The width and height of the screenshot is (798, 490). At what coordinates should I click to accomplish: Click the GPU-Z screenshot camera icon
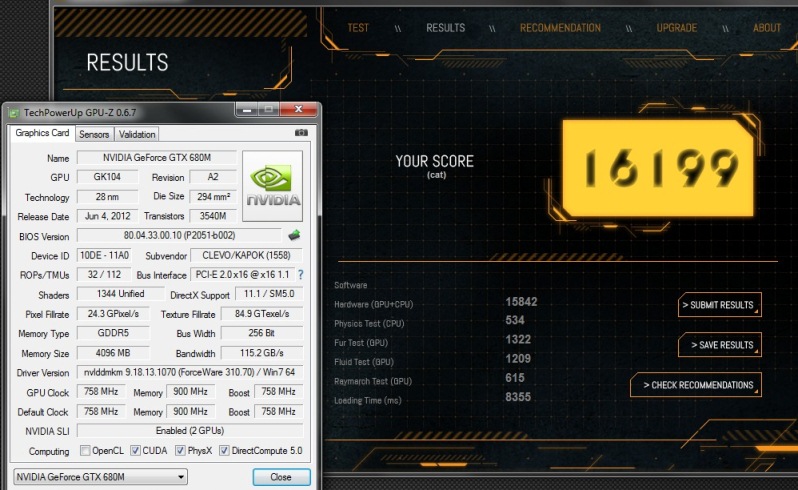pyautogui.click(x=301, y=132)
